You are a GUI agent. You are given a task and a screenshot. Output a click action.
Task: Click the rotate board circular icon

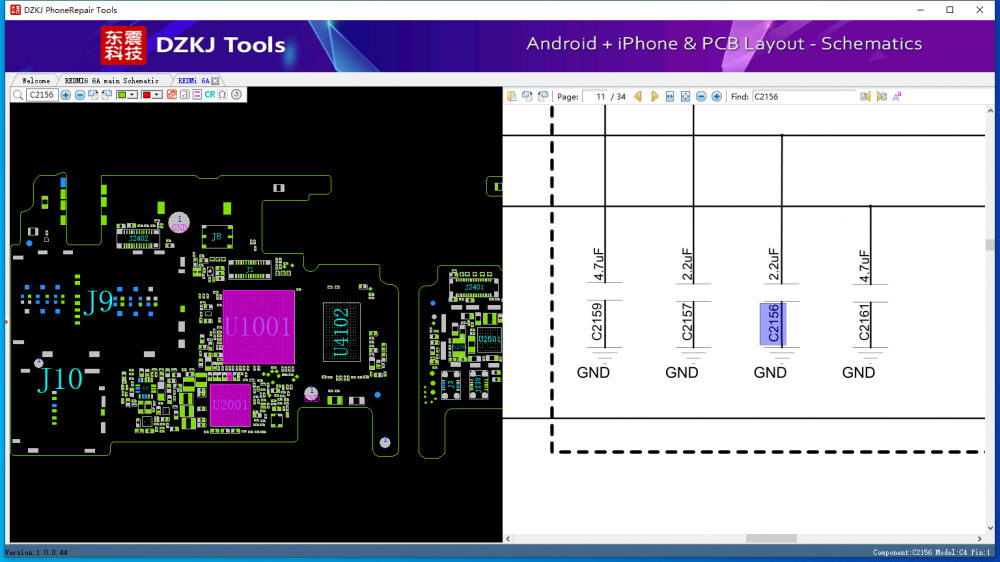(237, 95)
